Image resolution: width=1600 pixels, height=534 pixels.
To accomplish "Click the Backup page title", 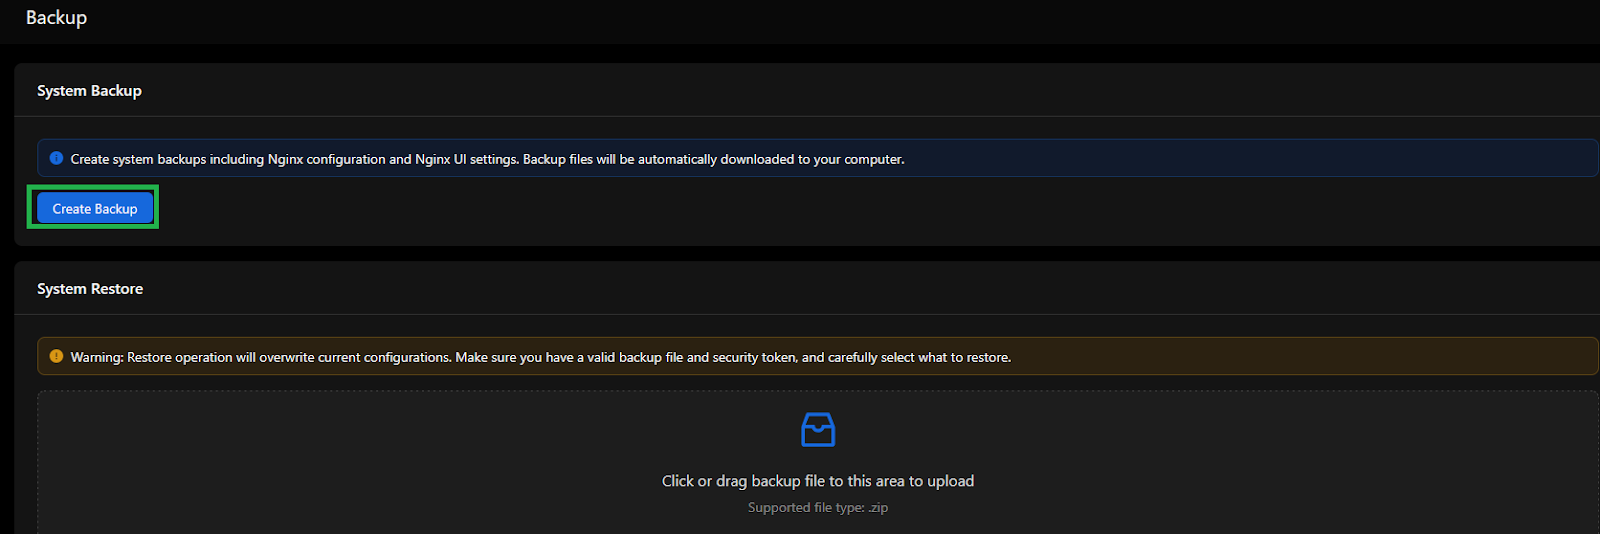I will (x=56, y=18).
